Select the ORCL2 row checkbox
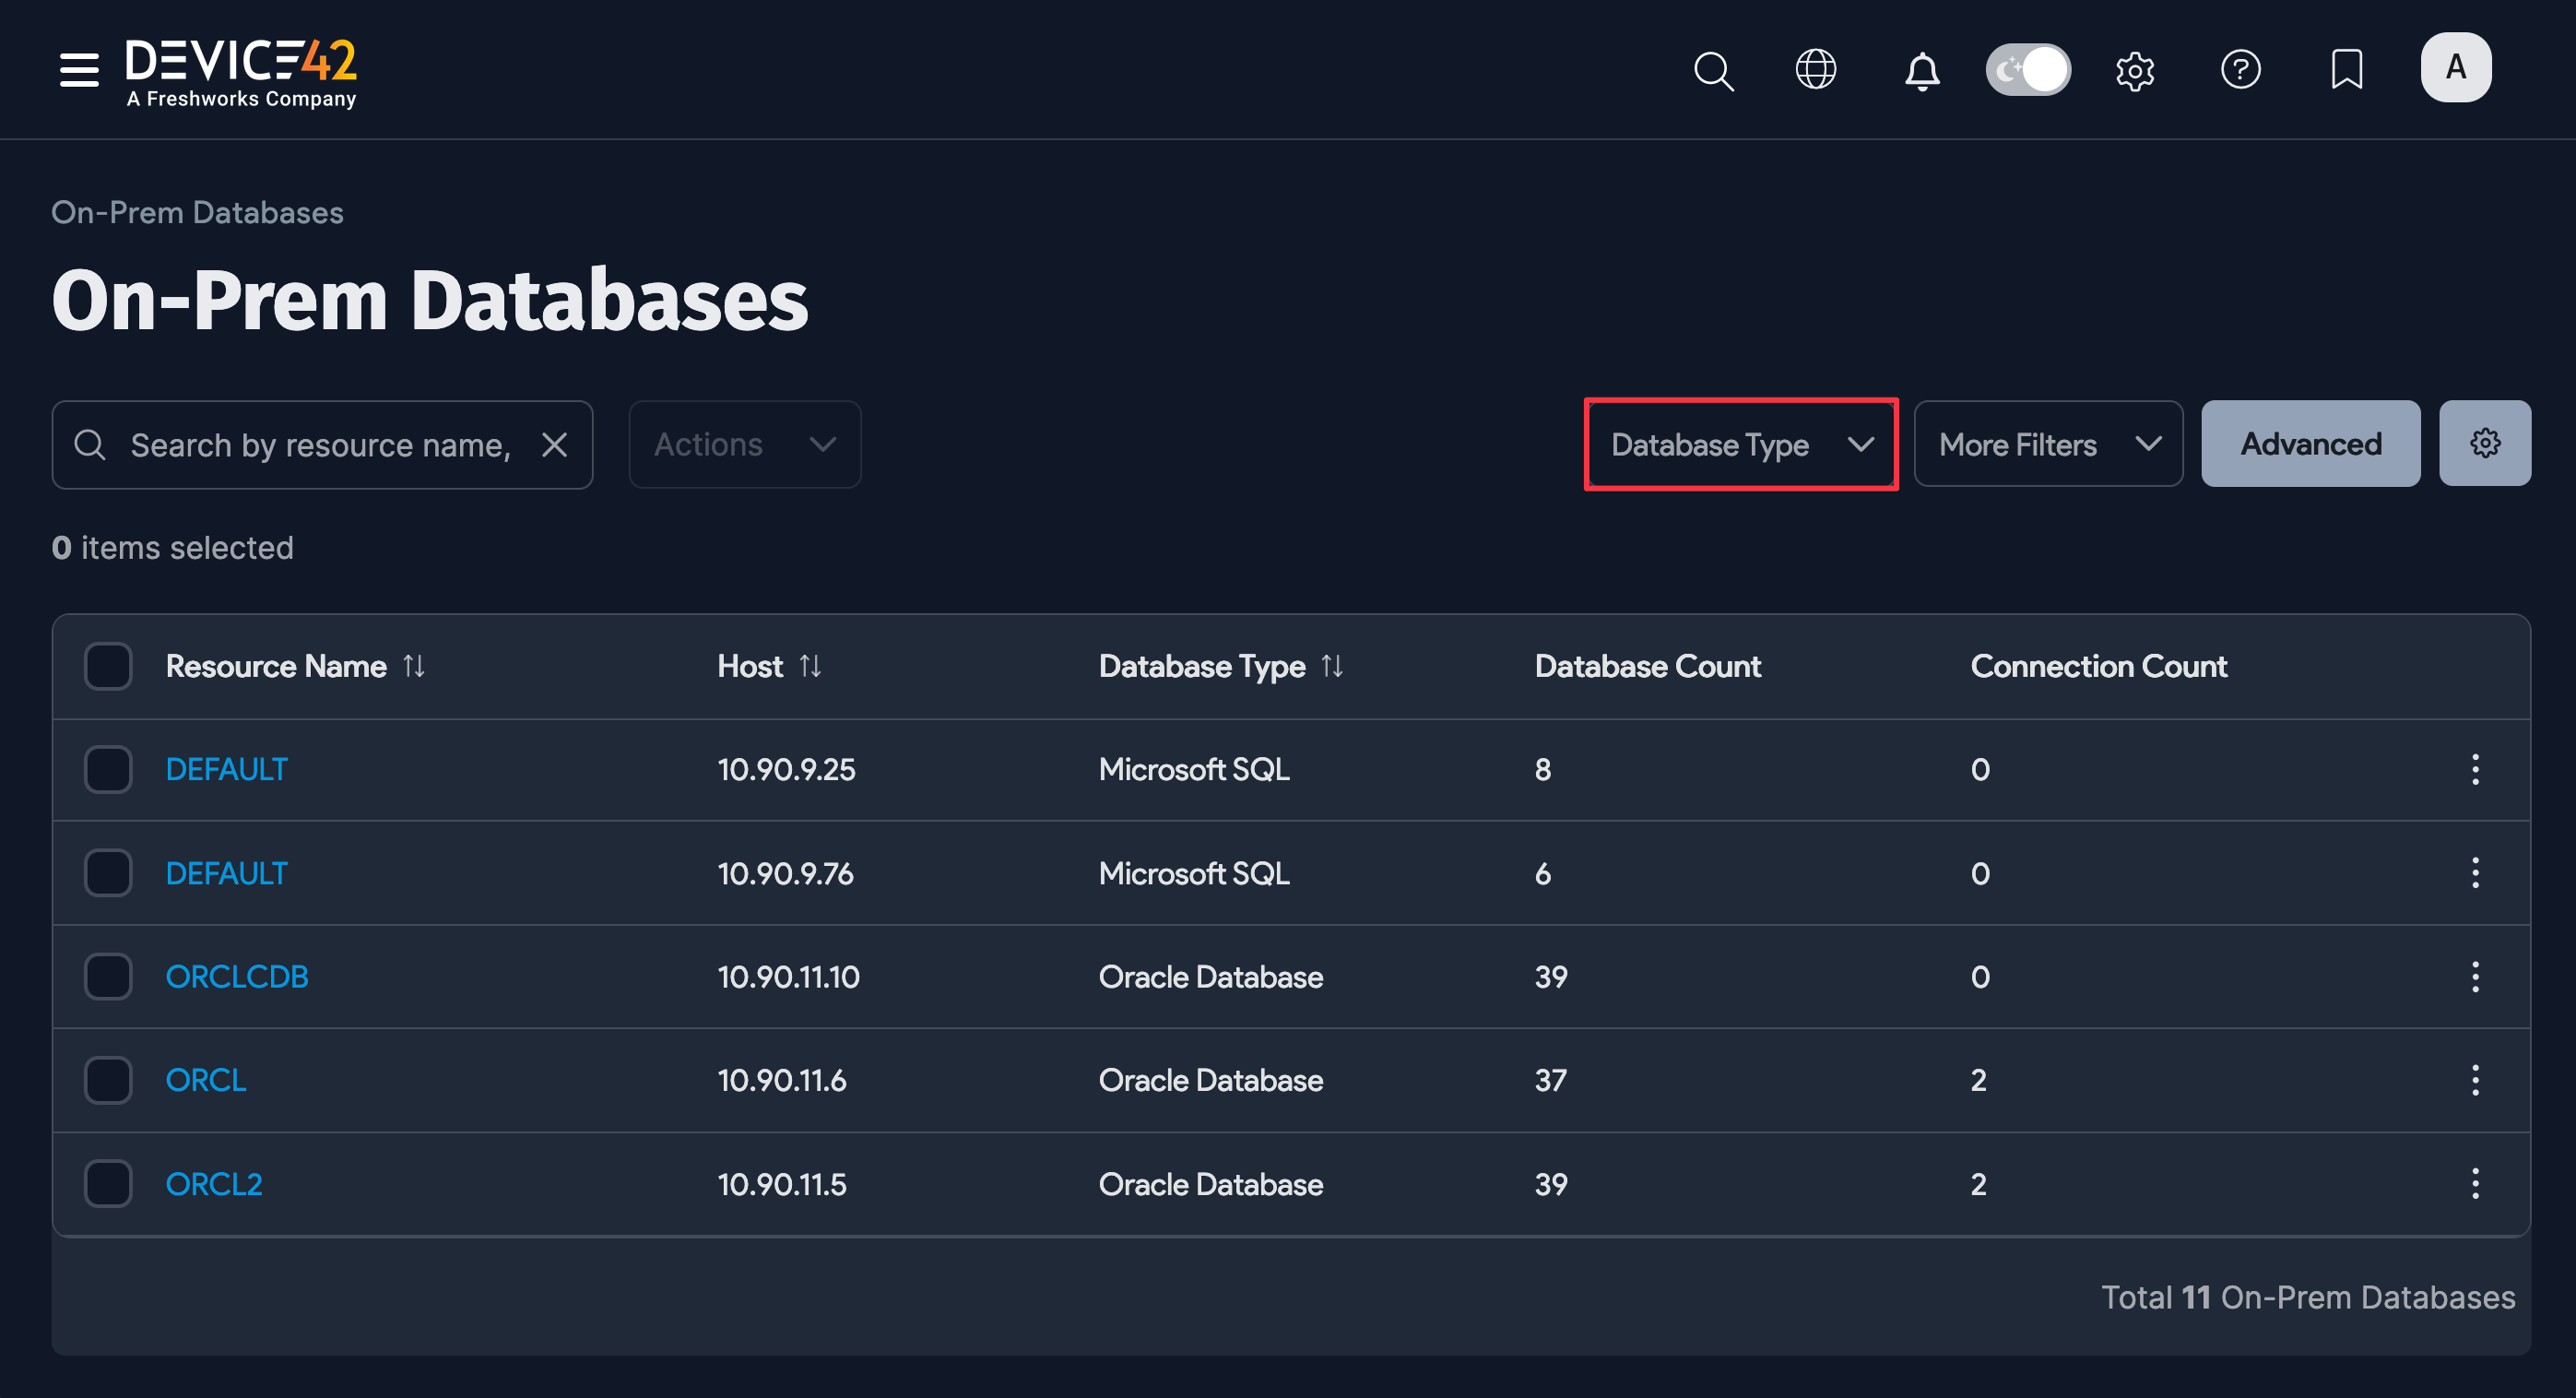The width and height of the screenshot is (2576, 1398). click(108, 1183)
